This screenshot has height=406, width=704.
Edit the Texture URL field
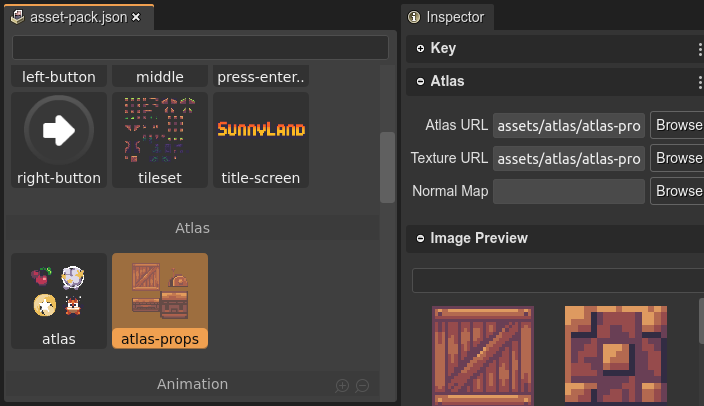pyautogui.click(x=569, y=158)
